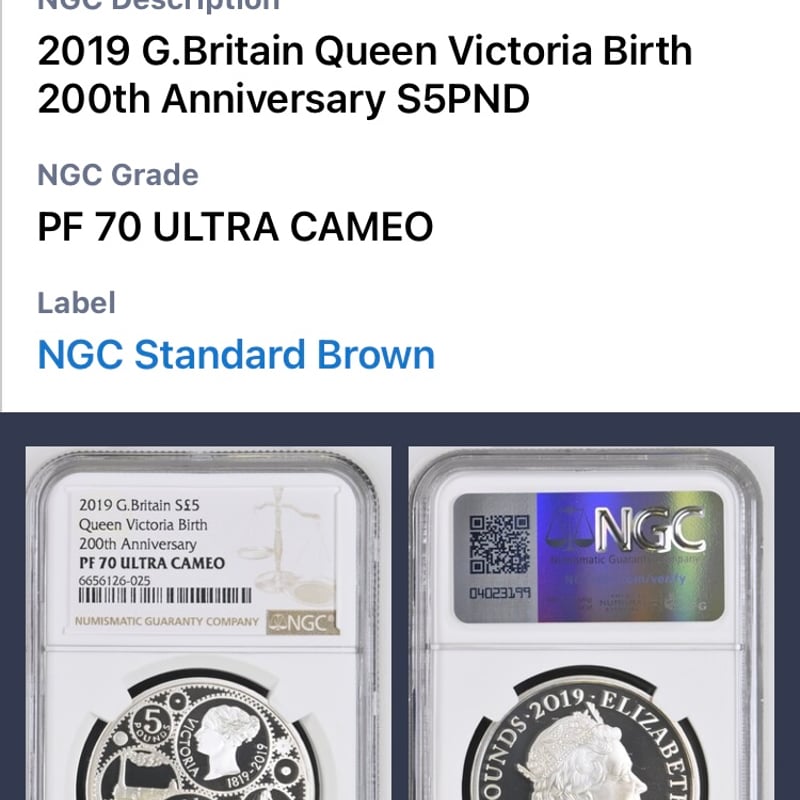Screen dimensions: 800x800
Task: Click the Numismatic Guaranty Company text on label
Action: tap(167, 621)
